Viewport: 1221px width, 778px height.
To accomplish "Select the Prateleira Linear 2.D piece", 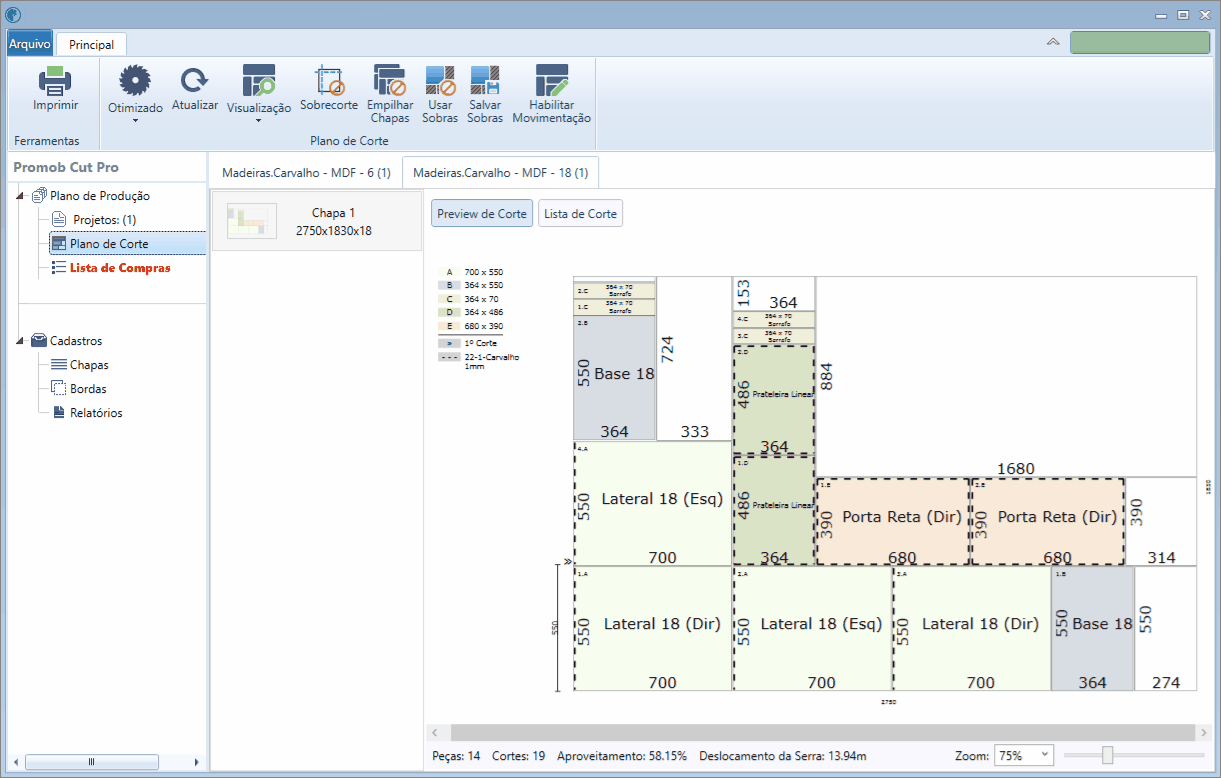I will tap(774, 400).
